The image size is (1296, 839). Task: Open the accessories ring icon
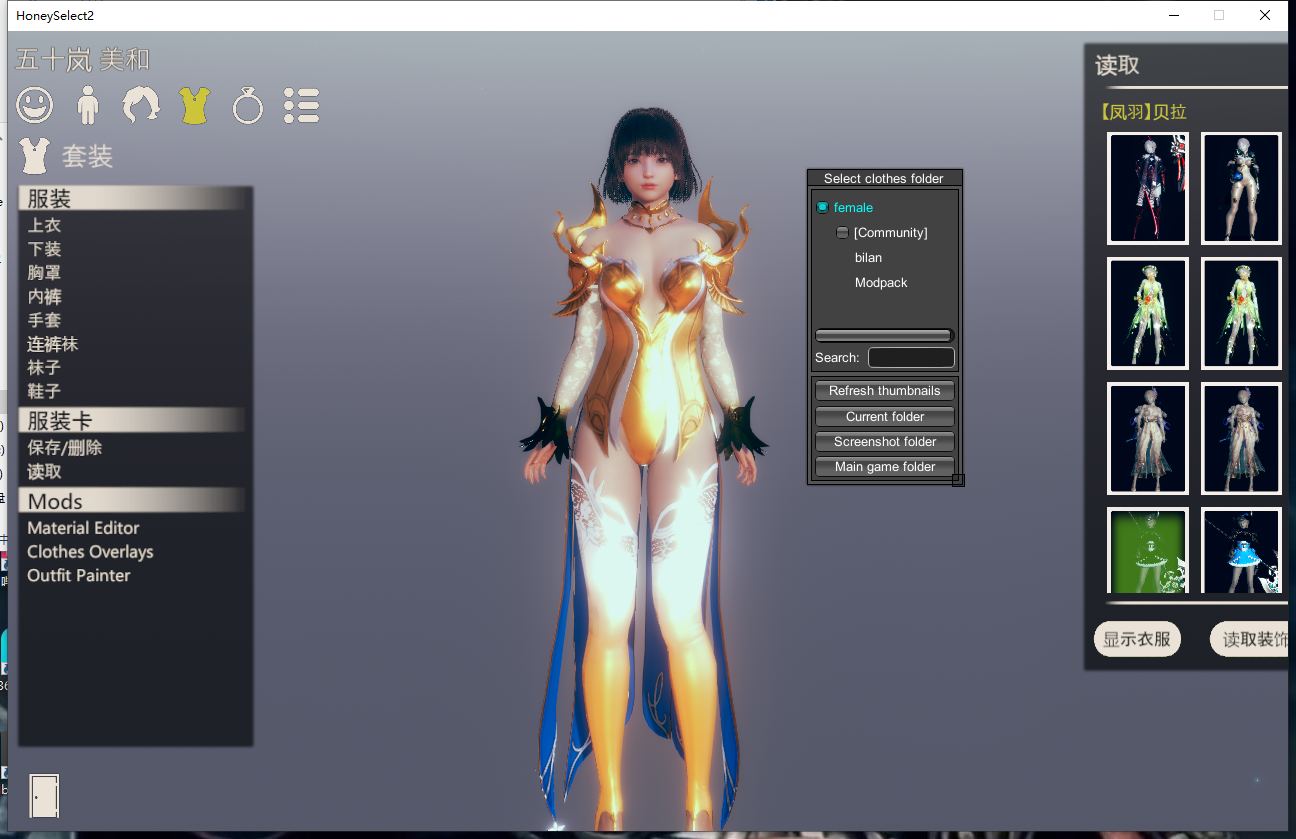click(x=247, y=104)
